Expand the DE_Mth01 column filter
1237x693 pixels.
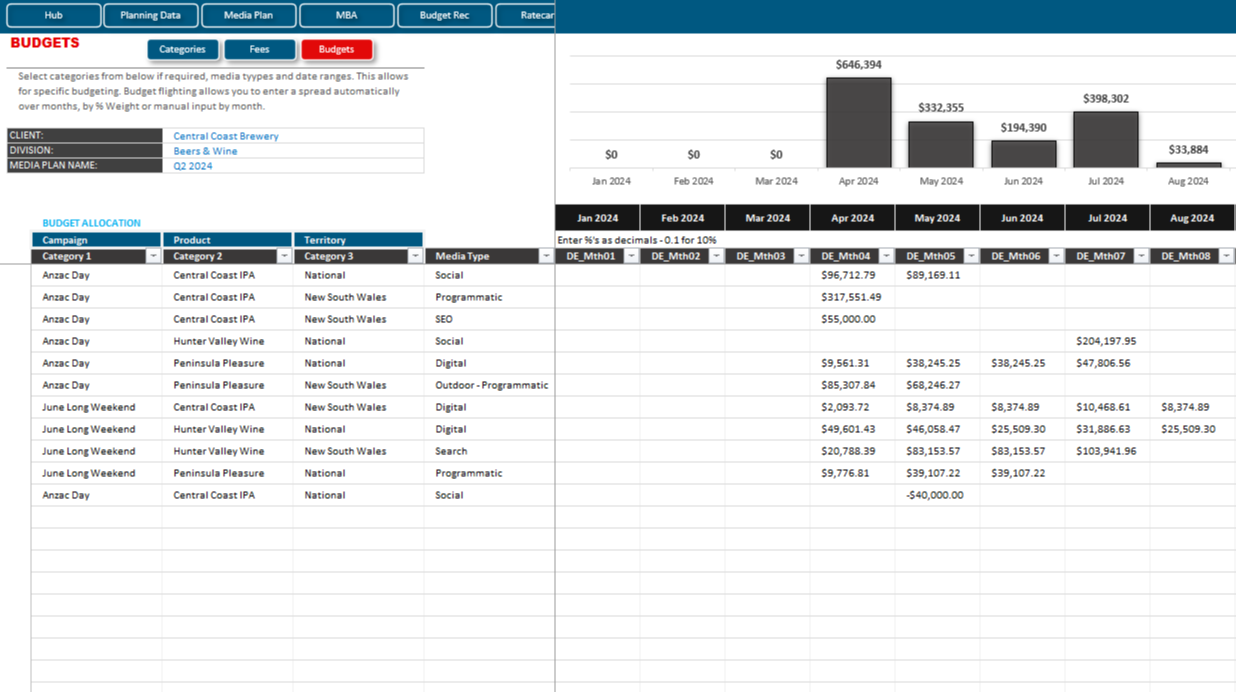[631, 256]
